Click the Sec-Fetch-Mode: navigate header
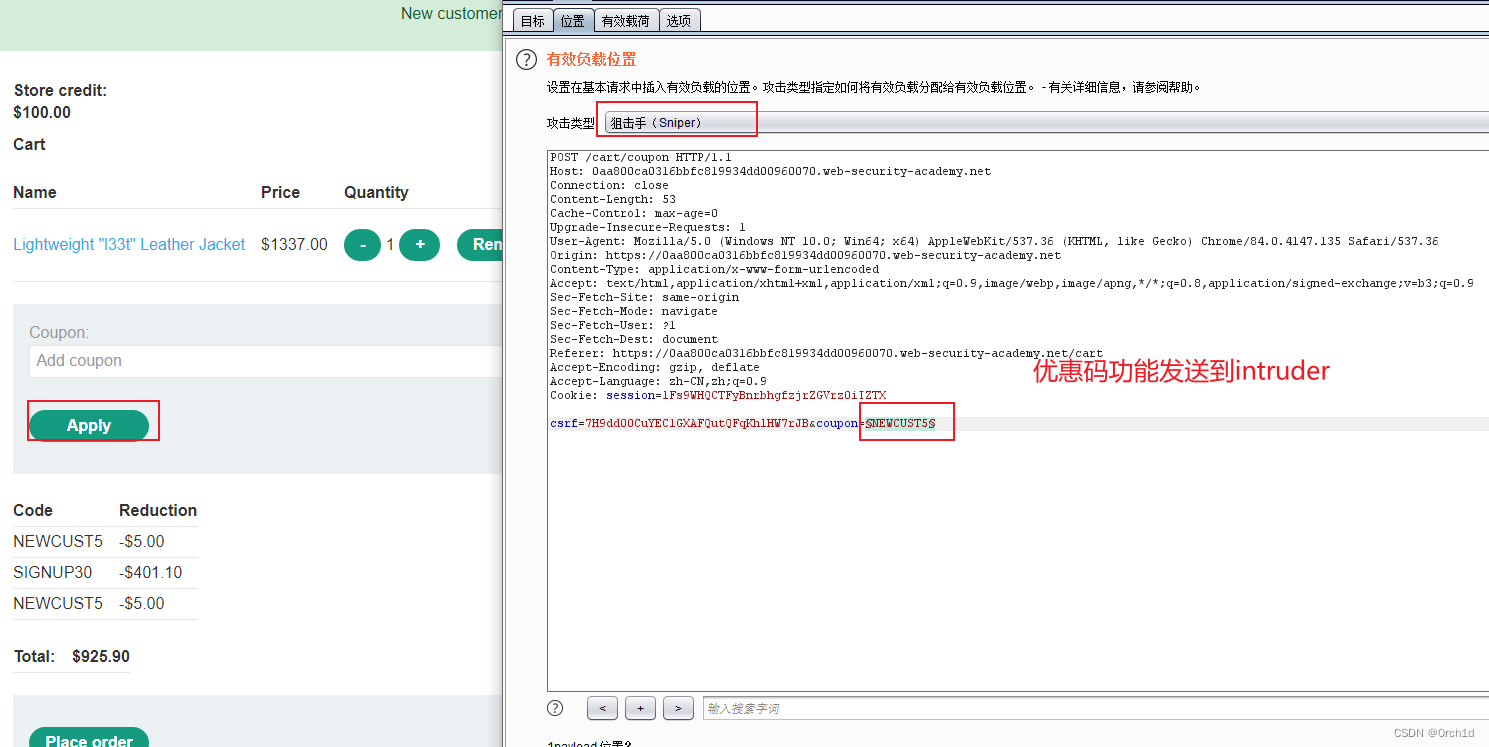The image size is (1489, 747). (633, 311)
